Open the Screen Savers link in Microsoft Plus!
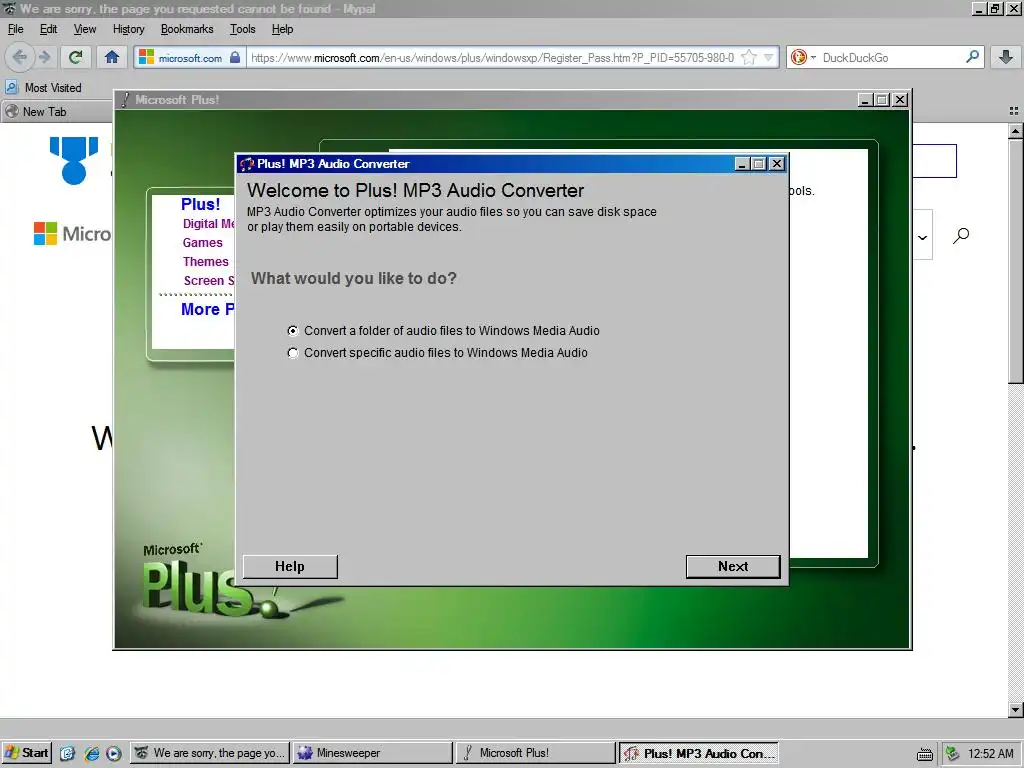The width and height of the screenshot is (1024, 768). (209, 280)
